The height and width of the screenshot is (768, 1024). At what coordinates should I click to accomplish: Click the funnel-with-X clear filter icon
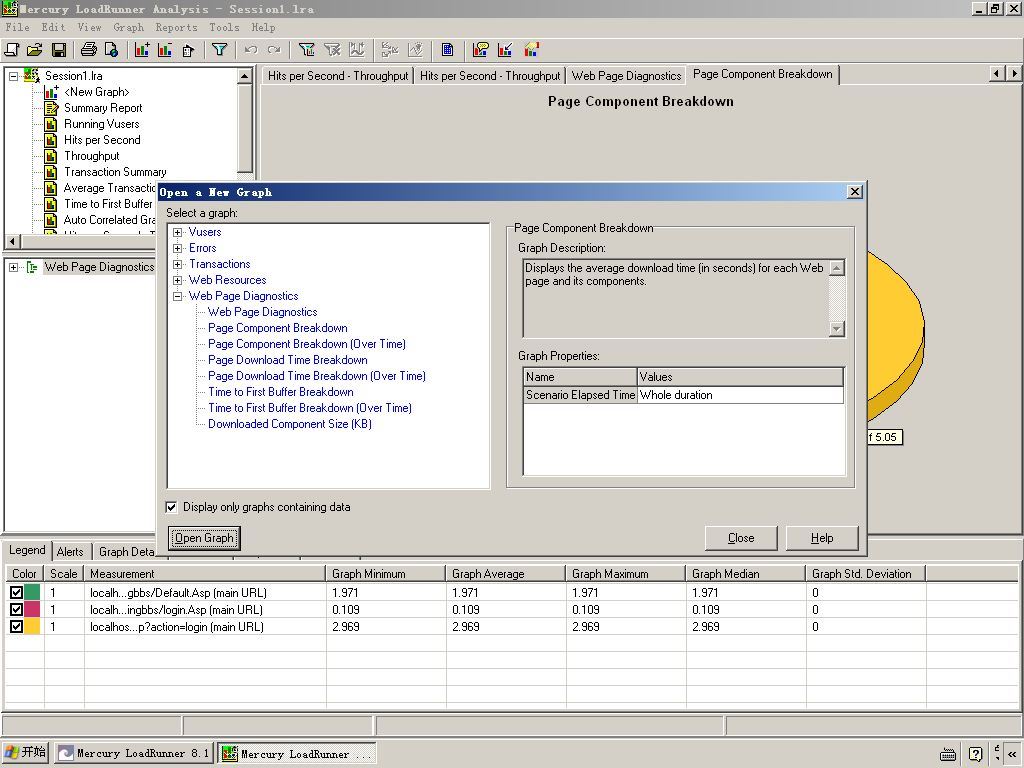click(x=332, y=50)
